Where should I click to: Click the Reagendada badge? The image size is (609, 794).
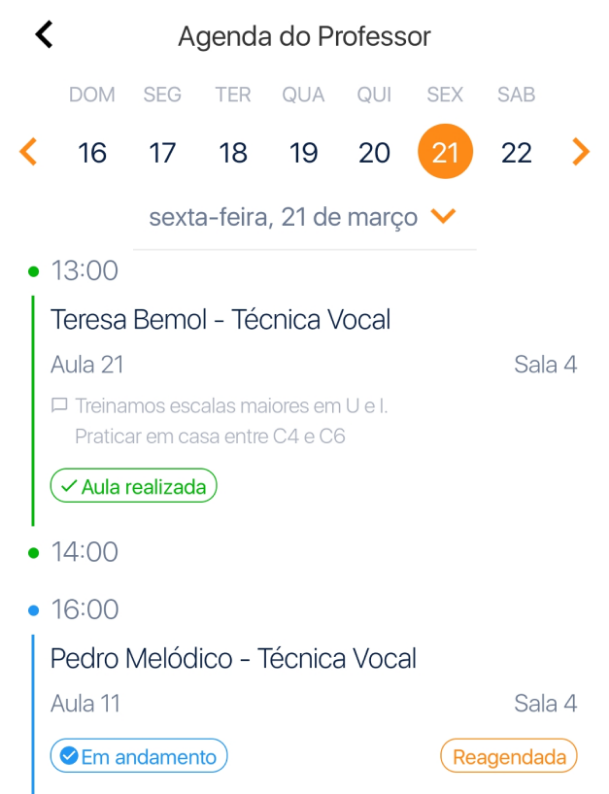click(x=509, y=757)
